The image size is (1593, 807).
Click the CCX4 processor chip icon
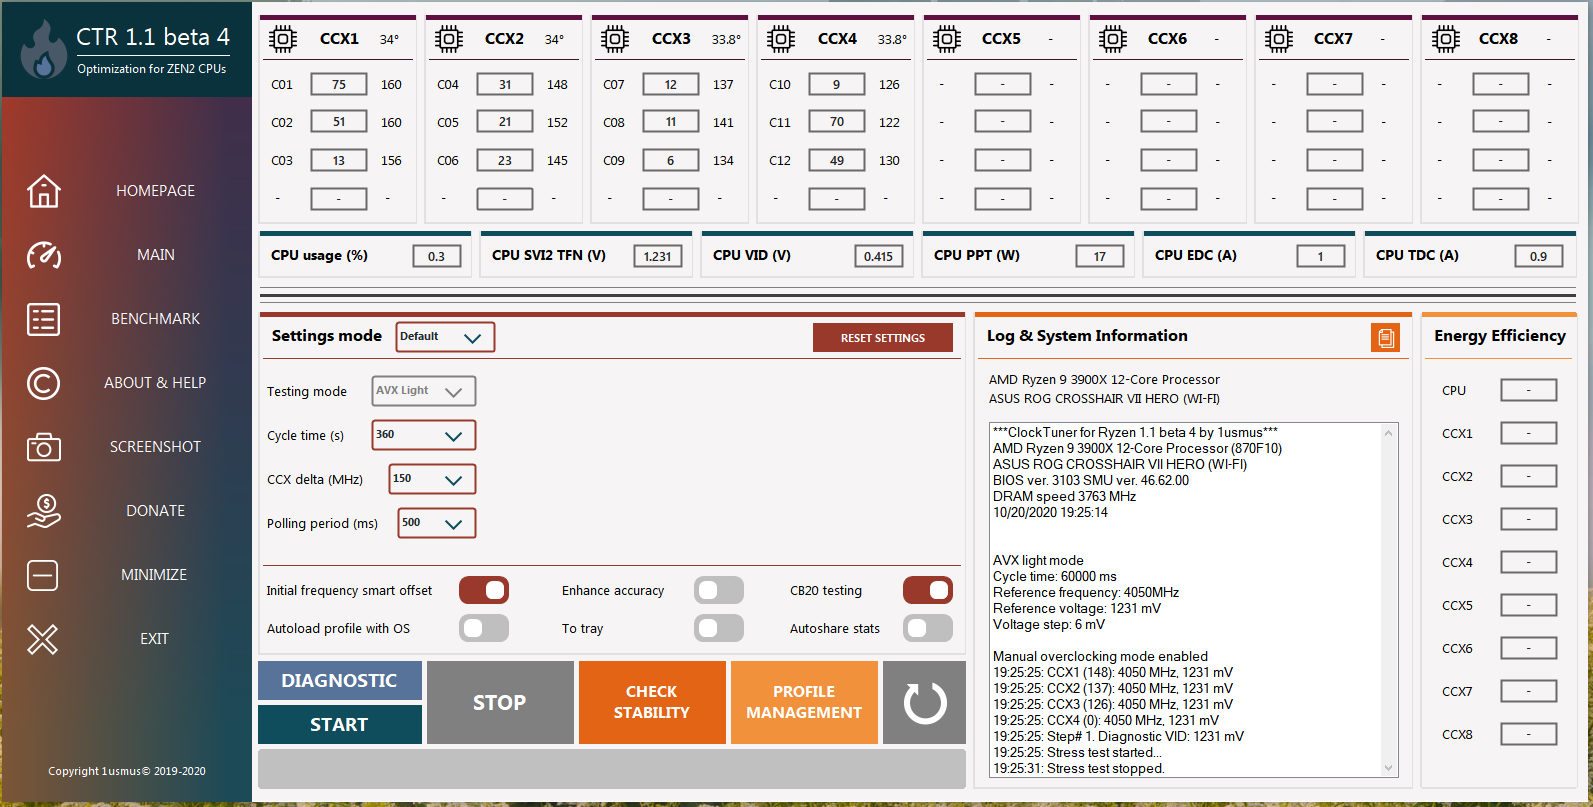[x=781, y=39]
